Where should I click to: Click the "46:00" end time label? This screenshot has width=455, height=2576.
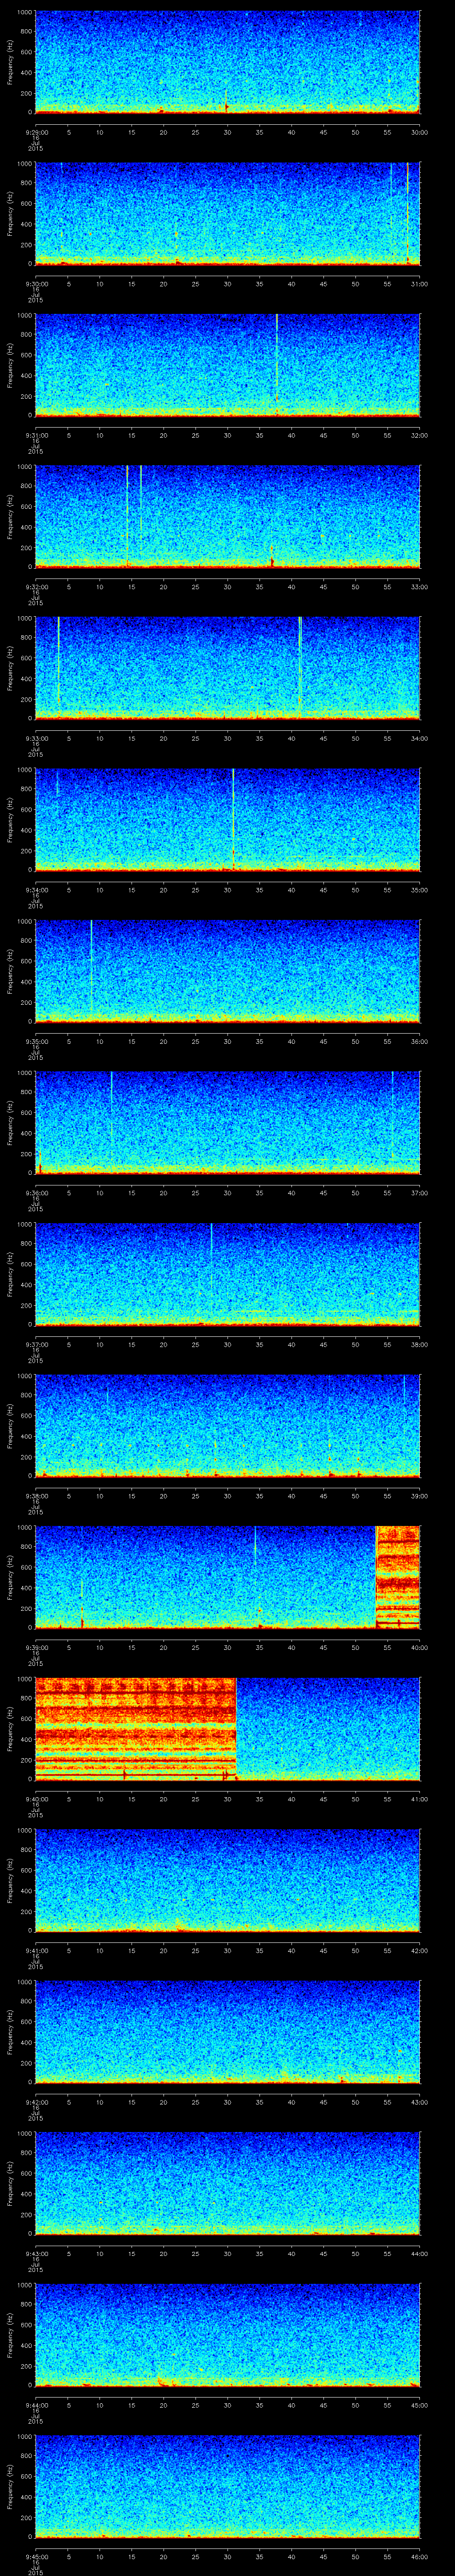pos(420,2556)
